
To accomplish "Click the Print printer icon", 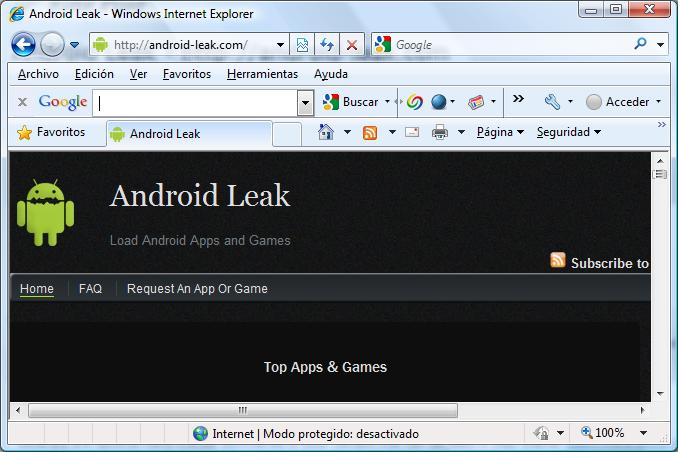I will point(439,132).
